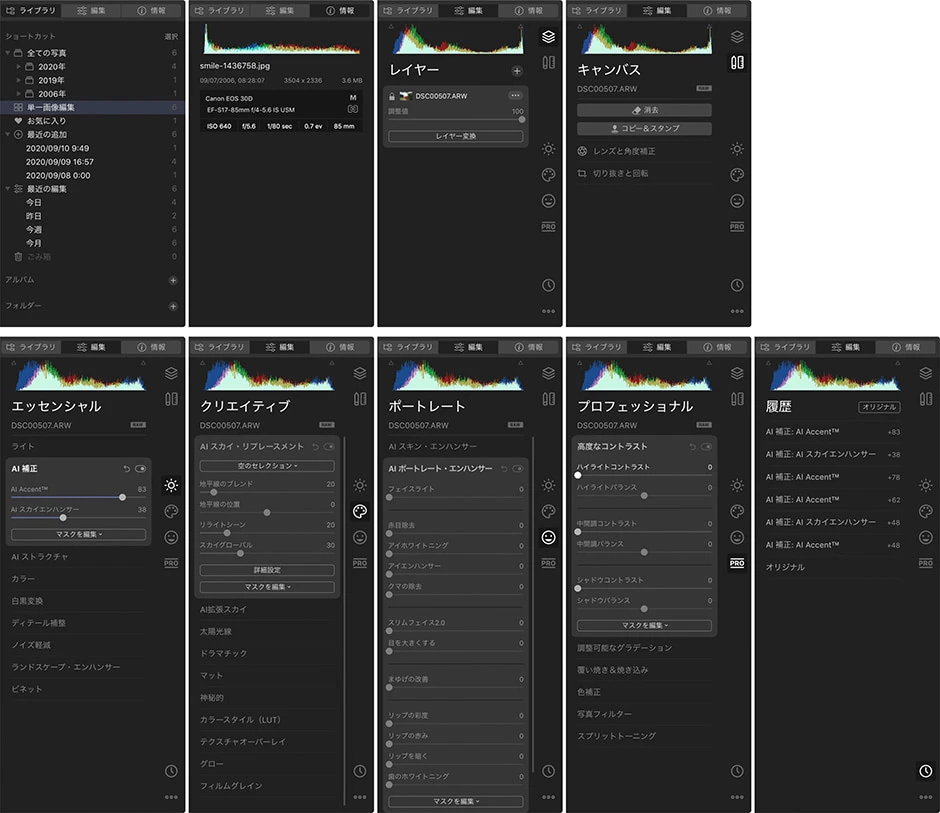Add an album with the アルバム plus icon
The height and width of the screenshot is (813, 940).
pyautogui.click(x=173, y=280)
